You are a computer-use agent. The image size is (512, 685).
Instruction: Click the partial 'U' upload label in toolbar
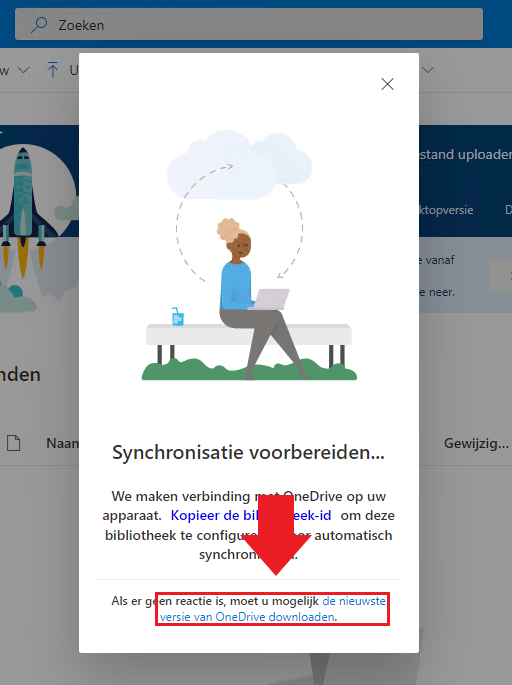(x=74, y=70)
